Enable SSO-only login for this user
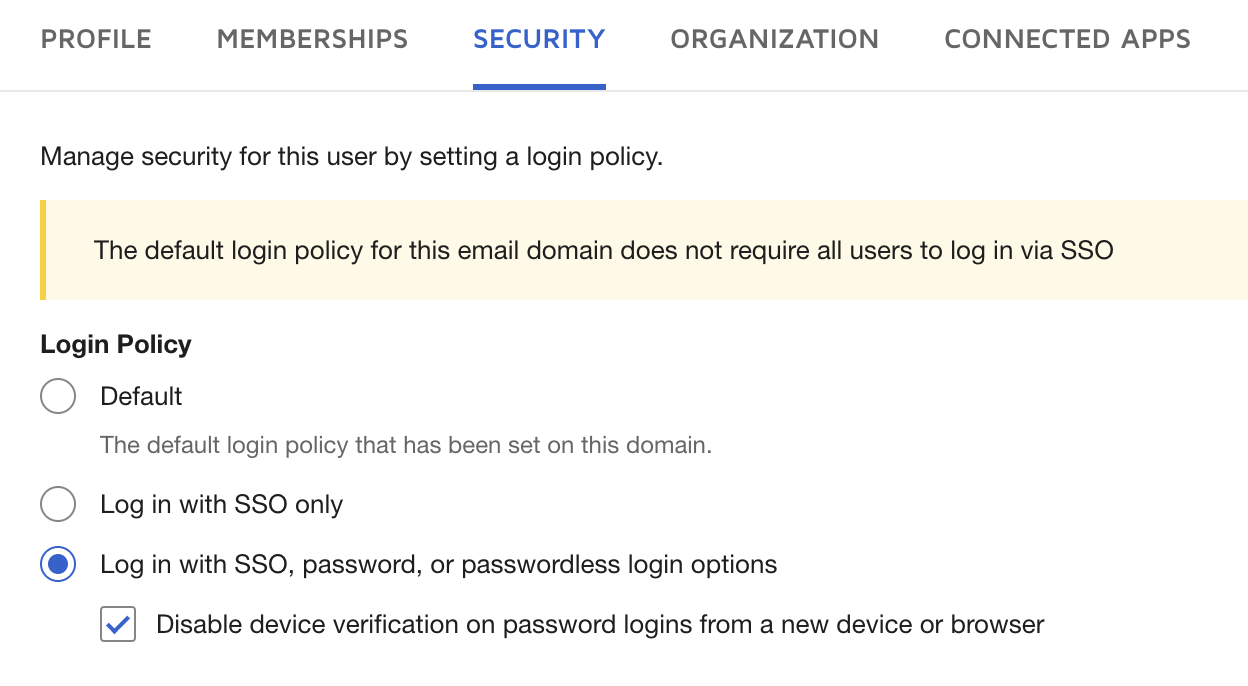 point(58,504)
